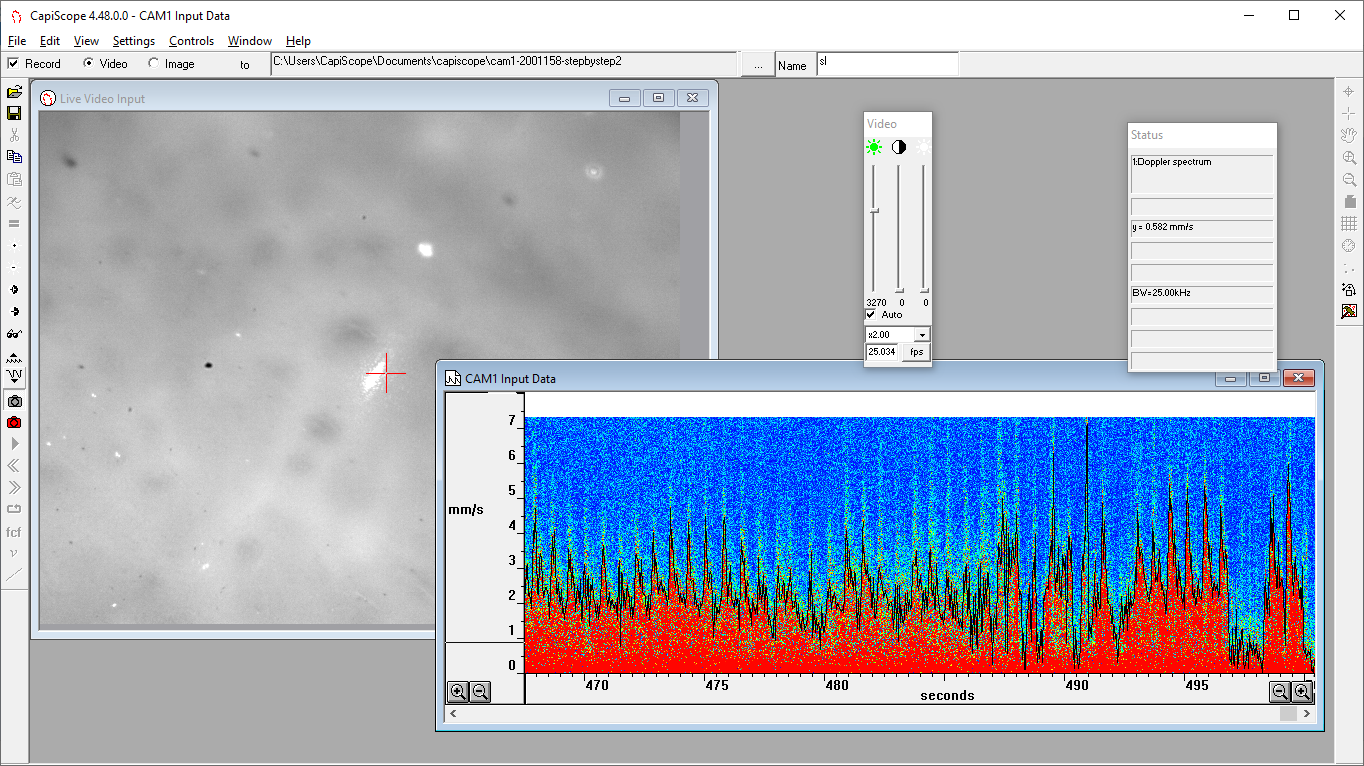Open the File menu

click(17, 41)
